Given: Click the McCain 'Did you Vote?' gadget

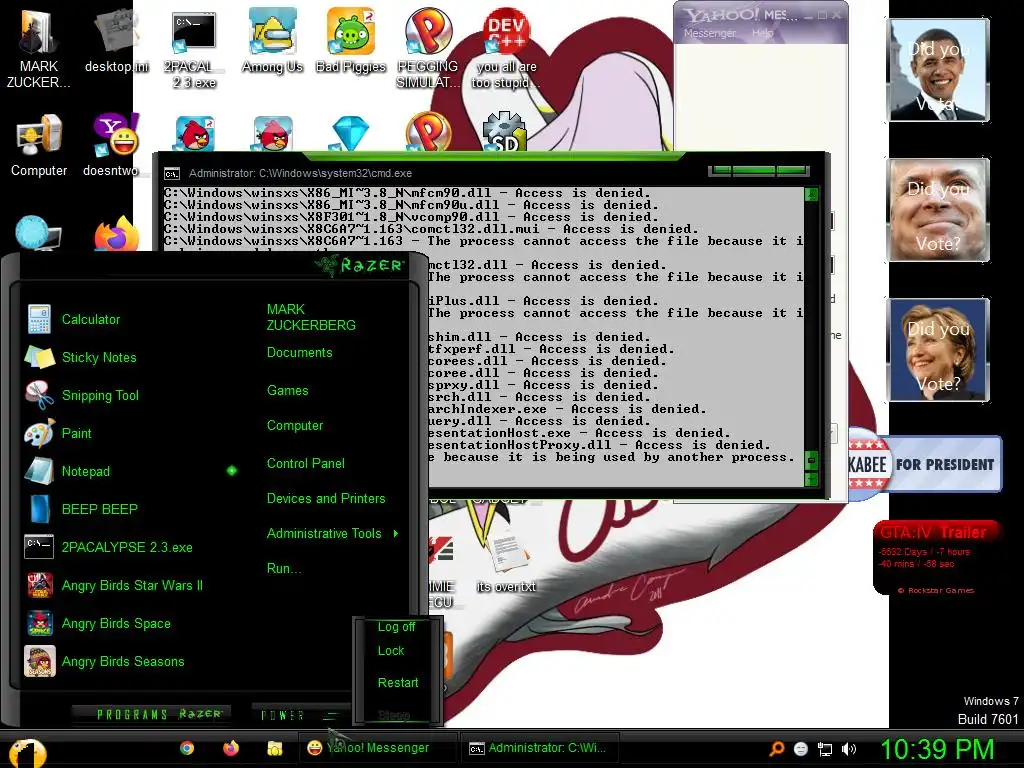Looking at the screenshot, I should [x=938, y=210].
